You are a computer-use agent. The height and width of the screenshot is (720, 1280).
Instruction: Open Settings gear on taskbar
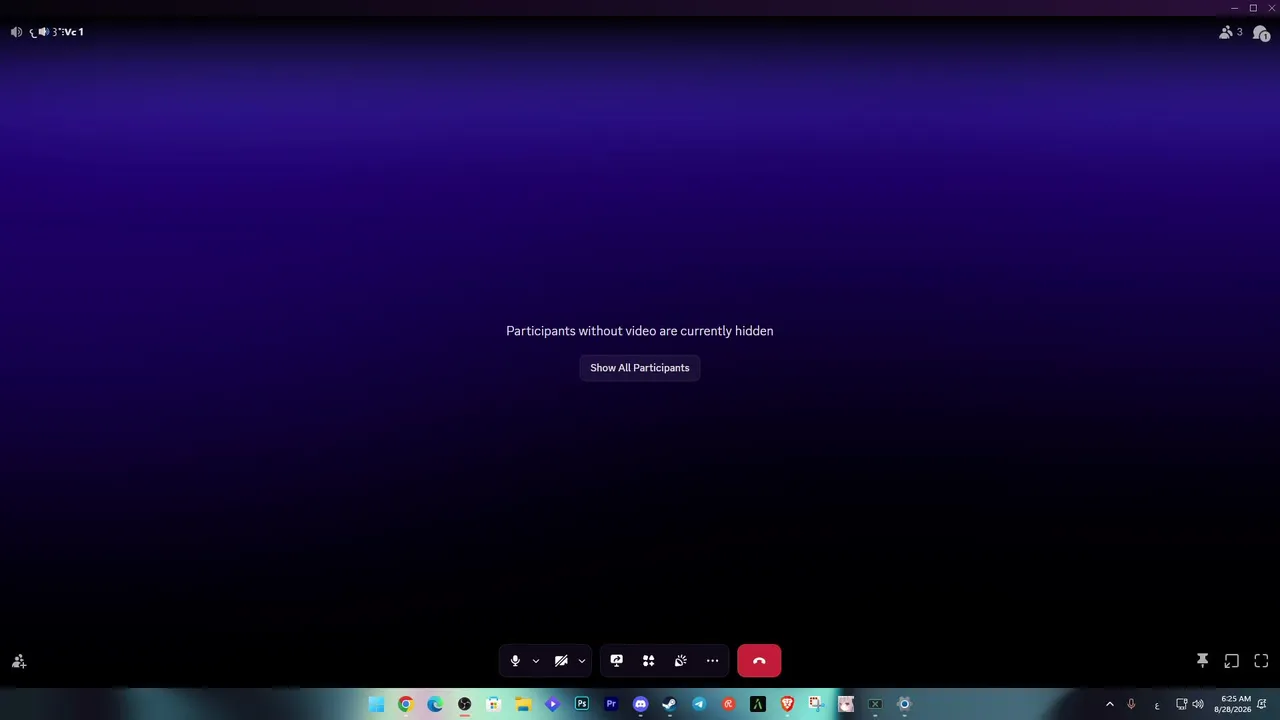904,704
